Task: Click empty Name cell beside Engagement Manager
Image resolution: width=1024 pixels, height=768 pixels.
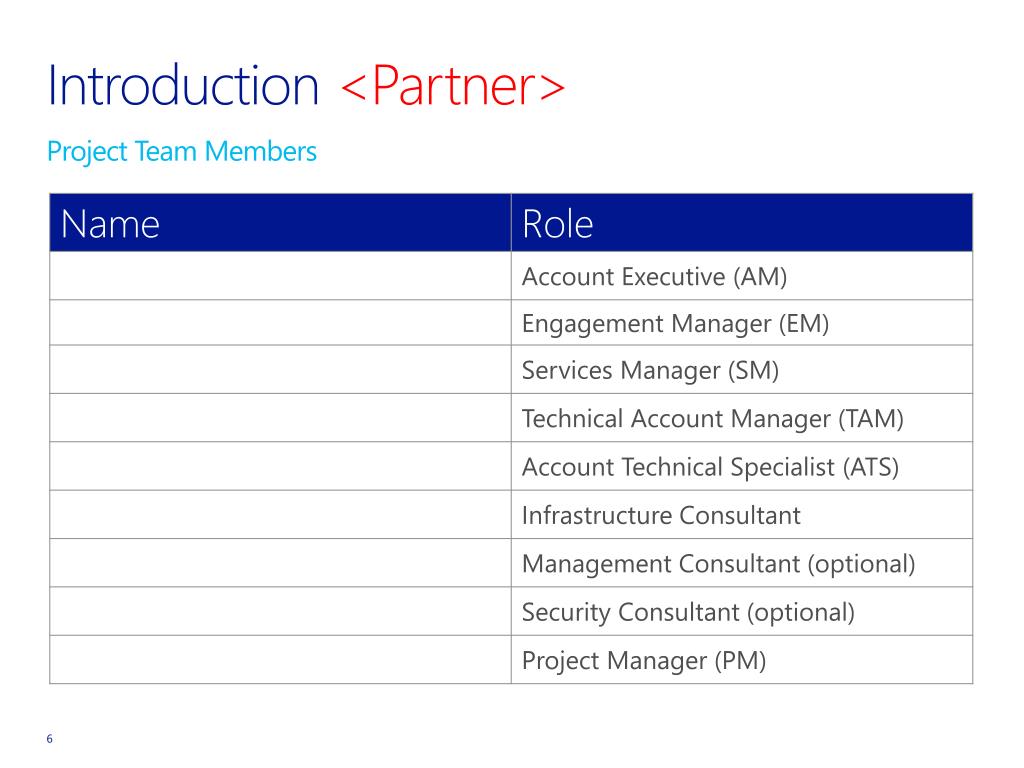Action: pos(280,324)
